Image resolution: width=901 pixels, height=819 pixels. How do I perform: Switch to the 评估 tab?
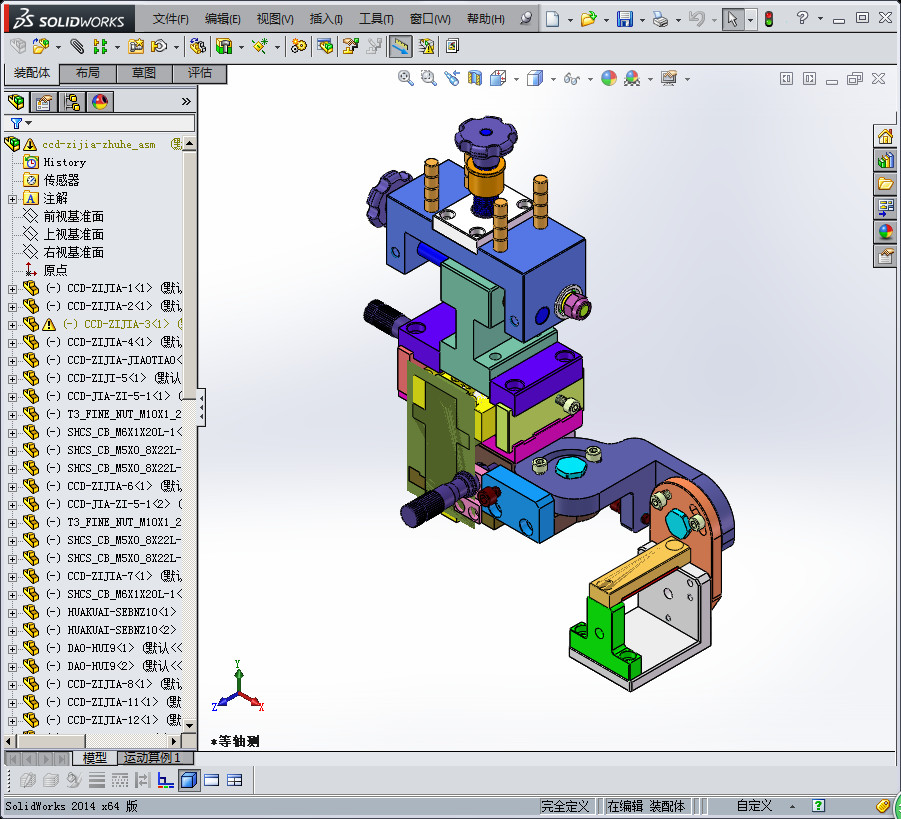pyautogui.click(x=199, y=73)
